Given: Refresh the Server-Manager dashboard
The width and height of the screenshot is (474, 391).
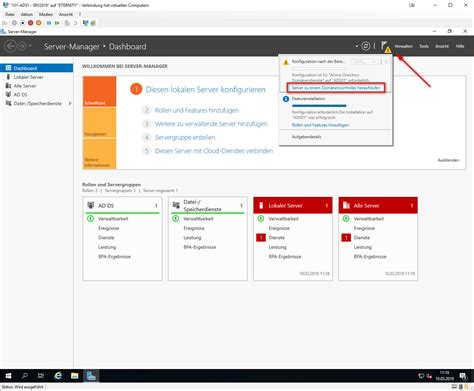Looking at the screenshot, I should click(x=366, y=46).
